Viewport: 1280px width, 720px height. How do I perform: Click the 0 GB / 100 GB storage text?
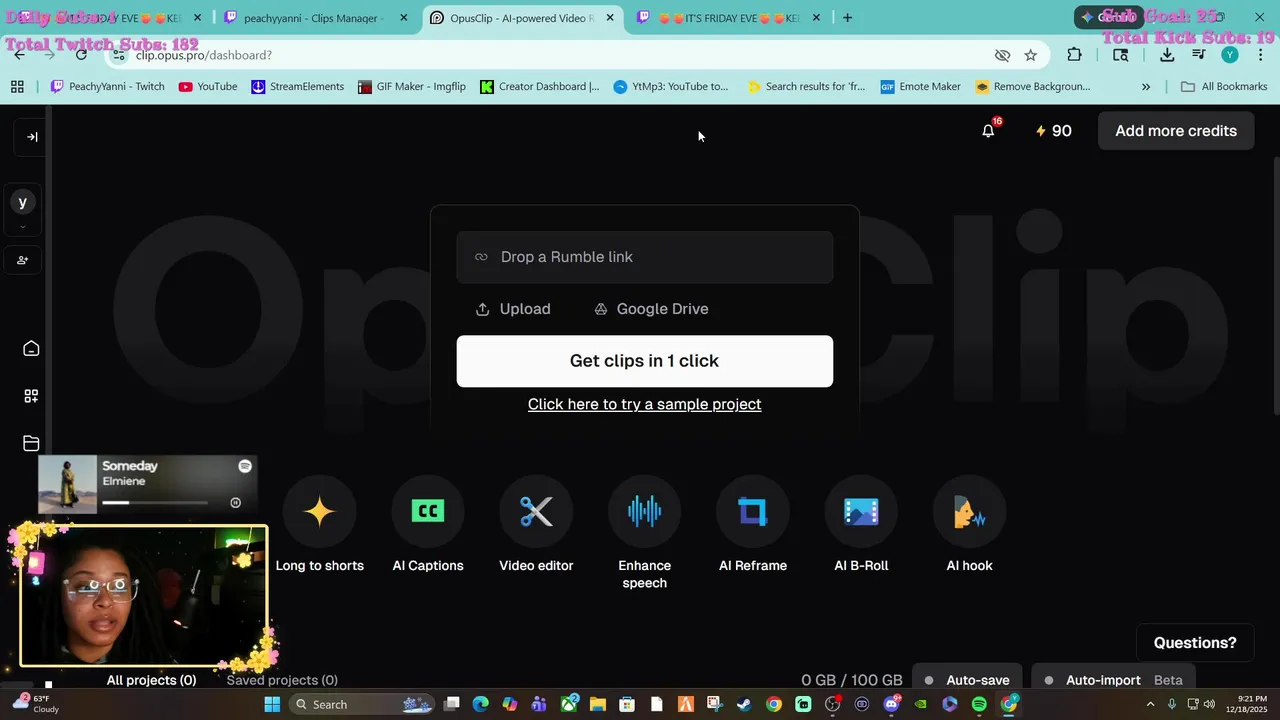(852, 680)
